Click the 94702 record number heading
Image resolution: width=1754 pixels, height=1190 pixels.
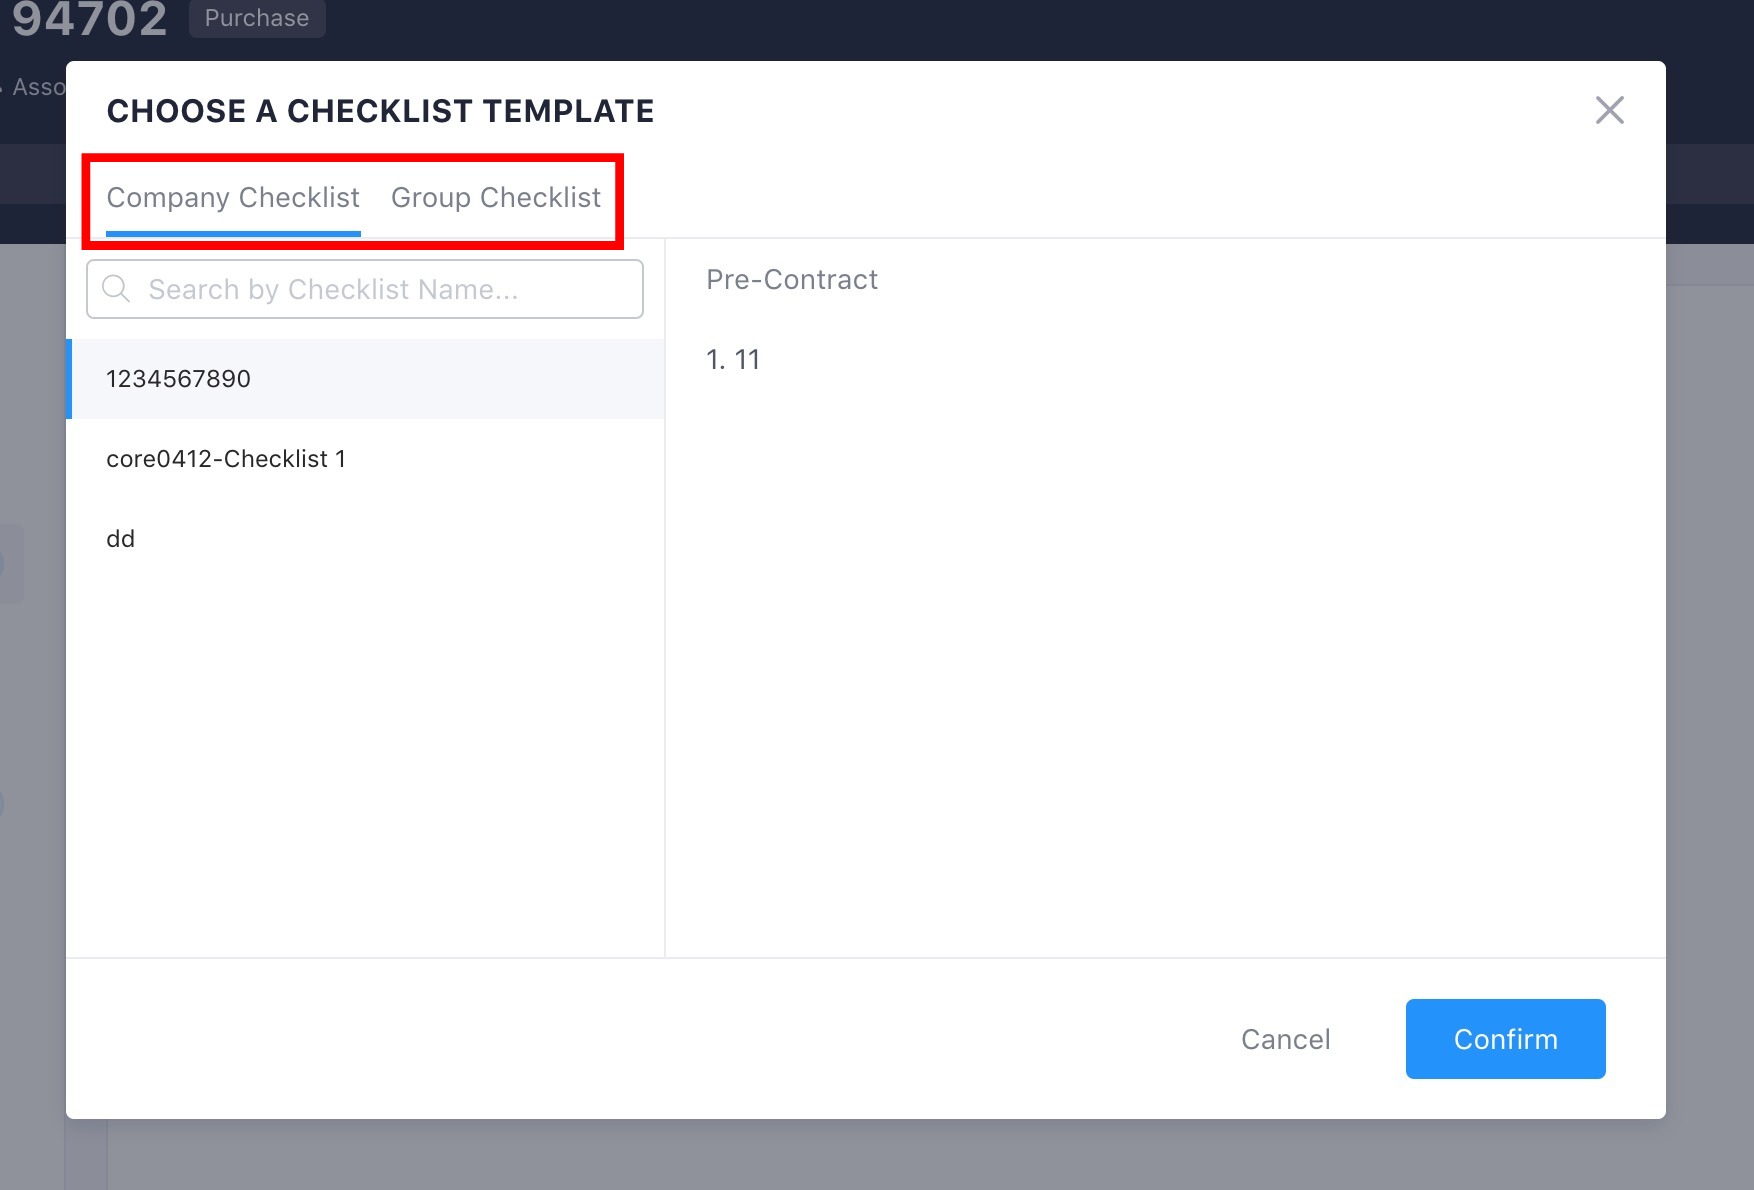(x=89, y=19)
